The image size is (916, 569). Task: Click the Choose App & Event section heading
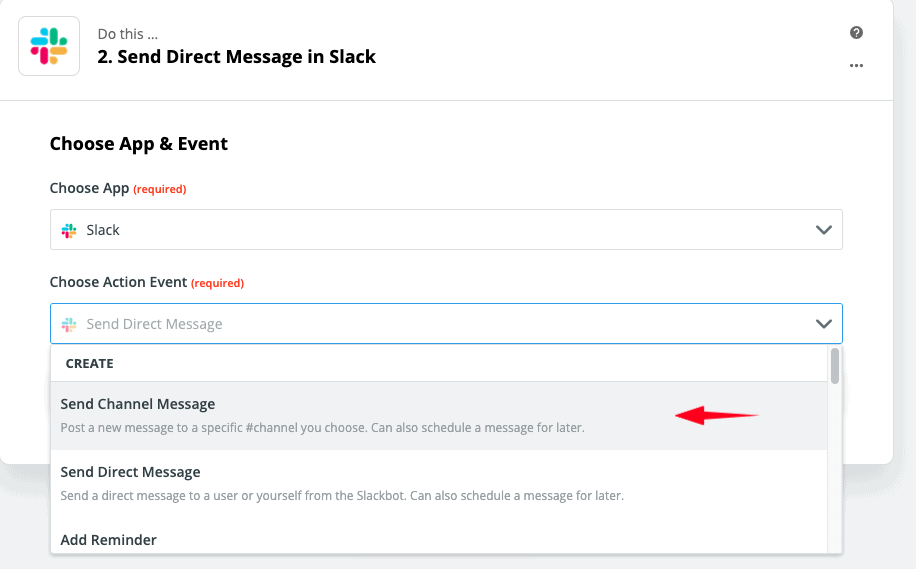click(139, 144)
